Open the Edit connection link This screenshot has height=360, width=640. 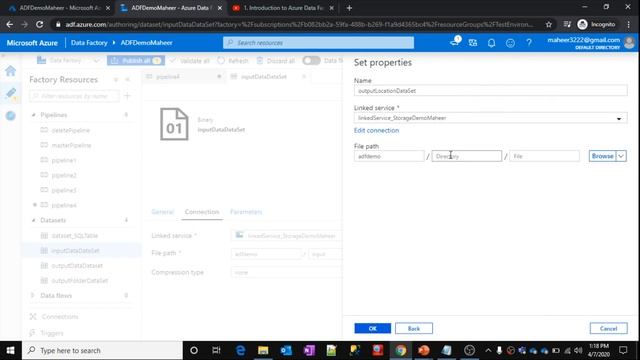pos(376,130)
